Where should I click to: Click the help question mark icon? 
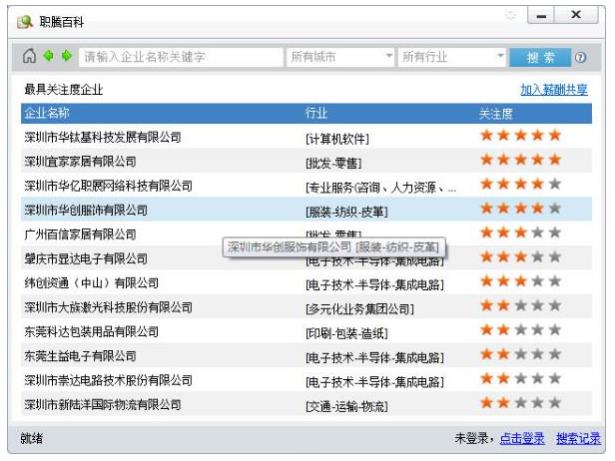pyautogui.click(x=580, y=58)
